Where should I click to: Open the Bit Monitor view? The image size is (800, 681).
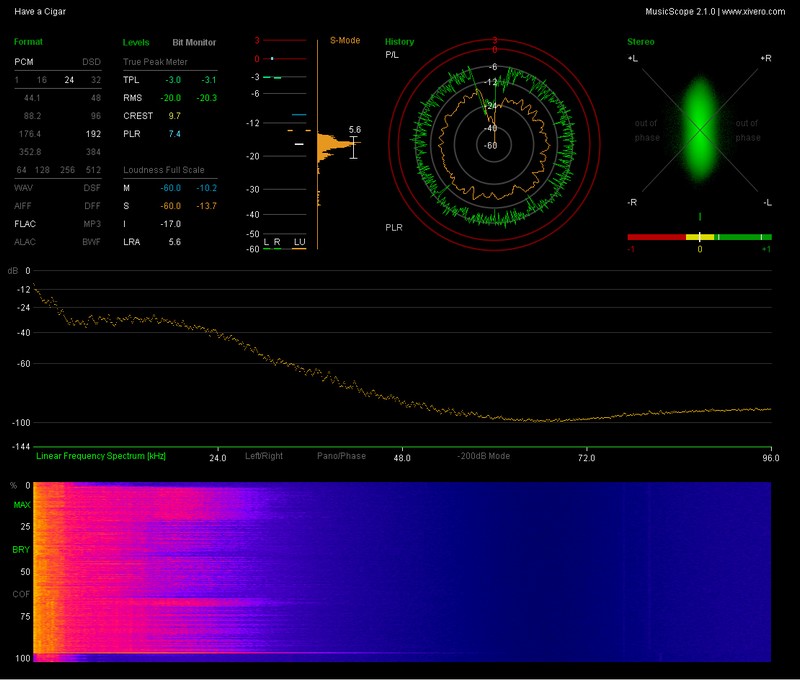[x=194, y=43]
